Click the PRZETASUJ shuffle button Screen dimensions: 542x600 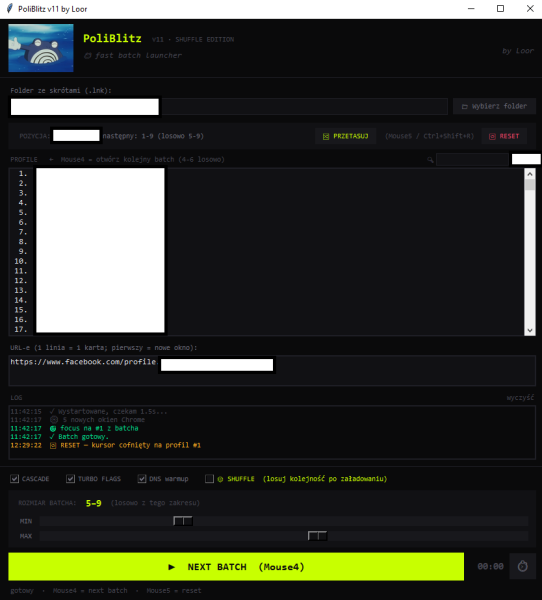point(346,136)
